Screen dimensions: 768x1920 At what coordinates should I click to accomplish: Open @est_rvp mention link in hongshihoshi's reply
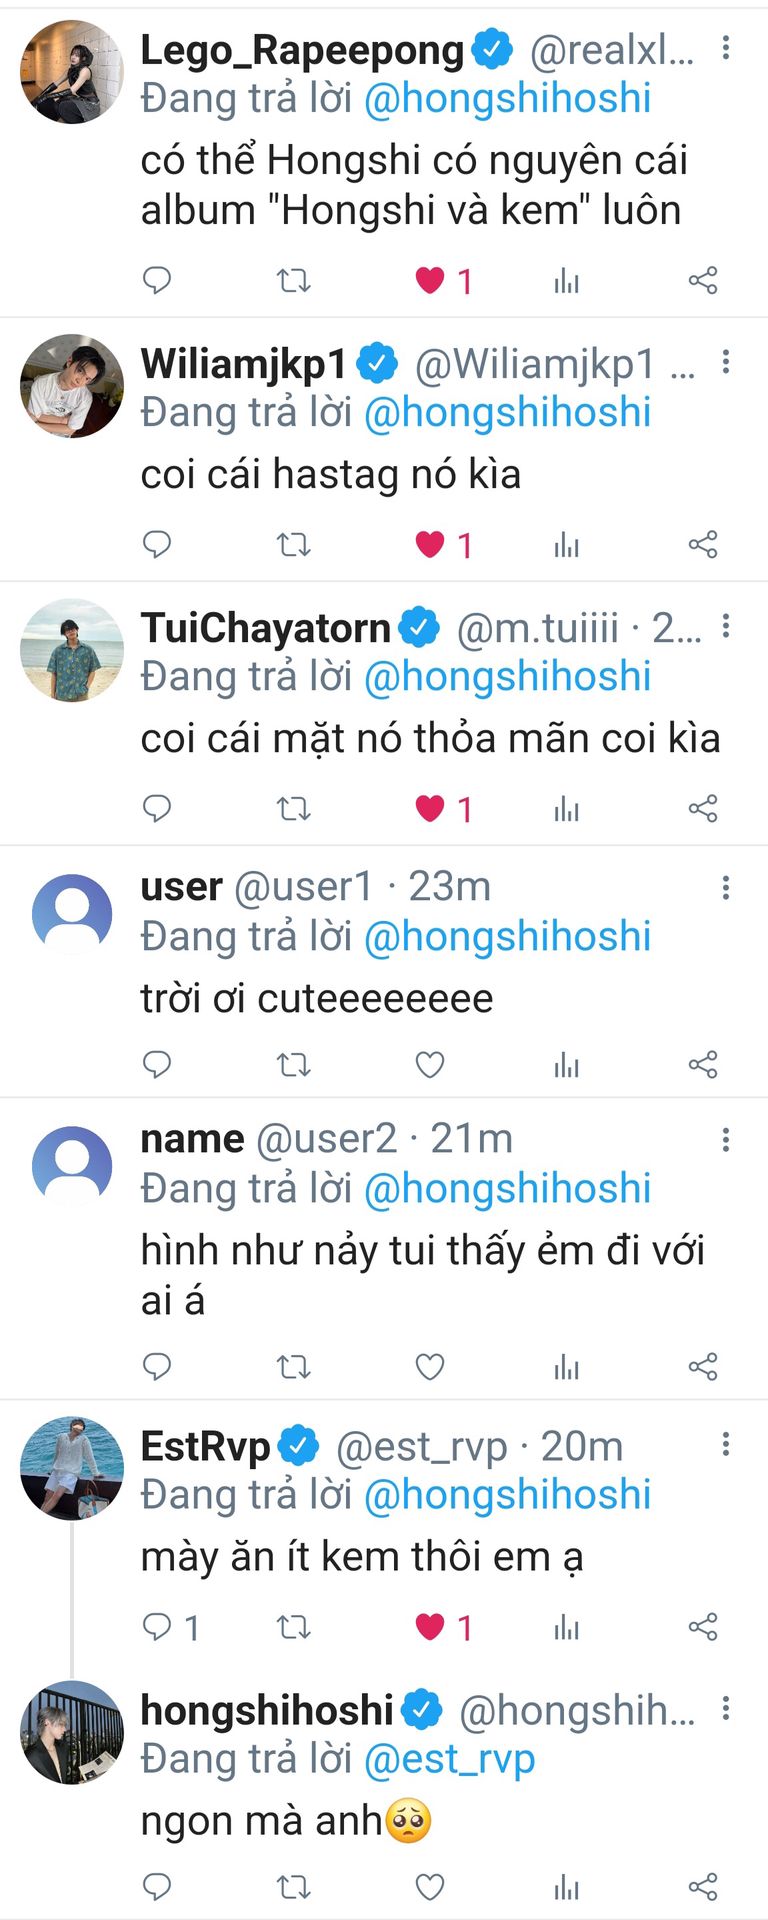pos(449,1759)
